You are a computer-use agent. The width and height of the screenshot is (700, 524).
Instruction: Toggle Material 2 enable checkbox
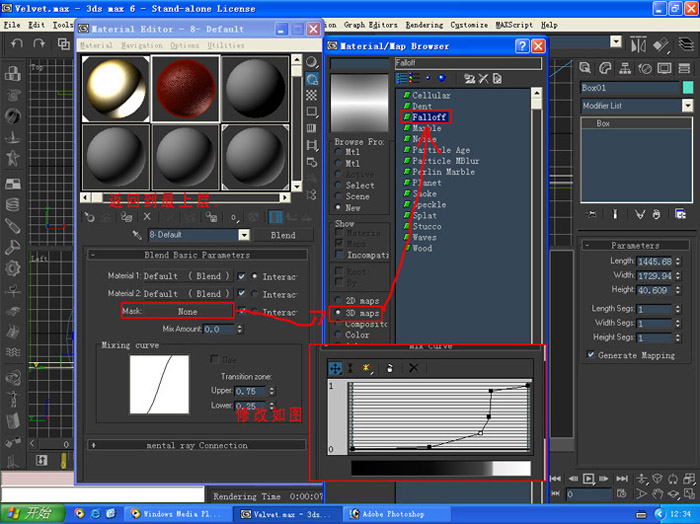tap(242, 294)
